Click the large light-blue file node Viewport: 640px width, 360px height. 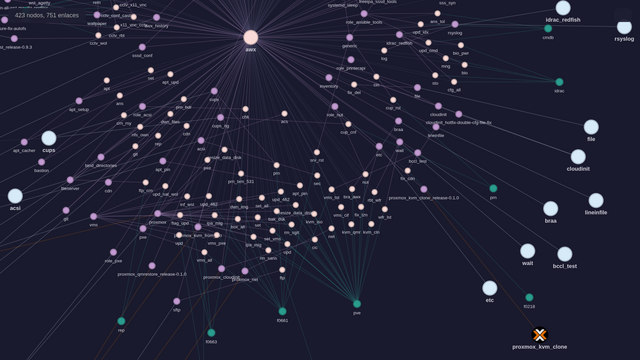pos(591,127)
